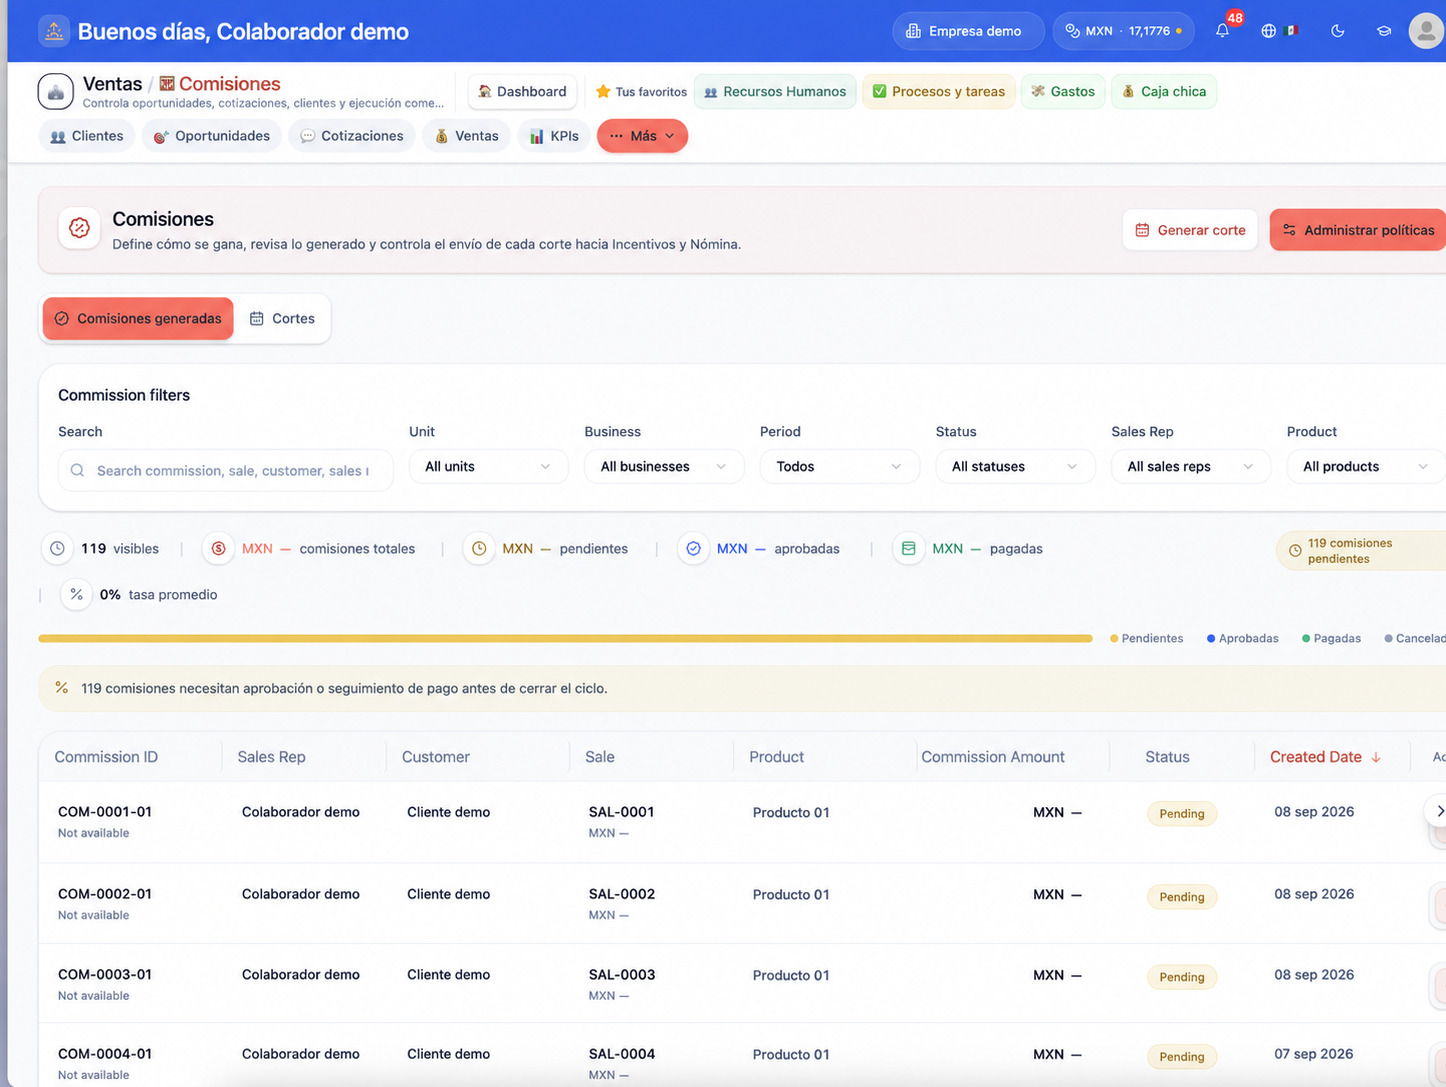This screenshot has height=1087, width=1446.
Task: Open the All businesses dropdown
Action: [664, 466]
